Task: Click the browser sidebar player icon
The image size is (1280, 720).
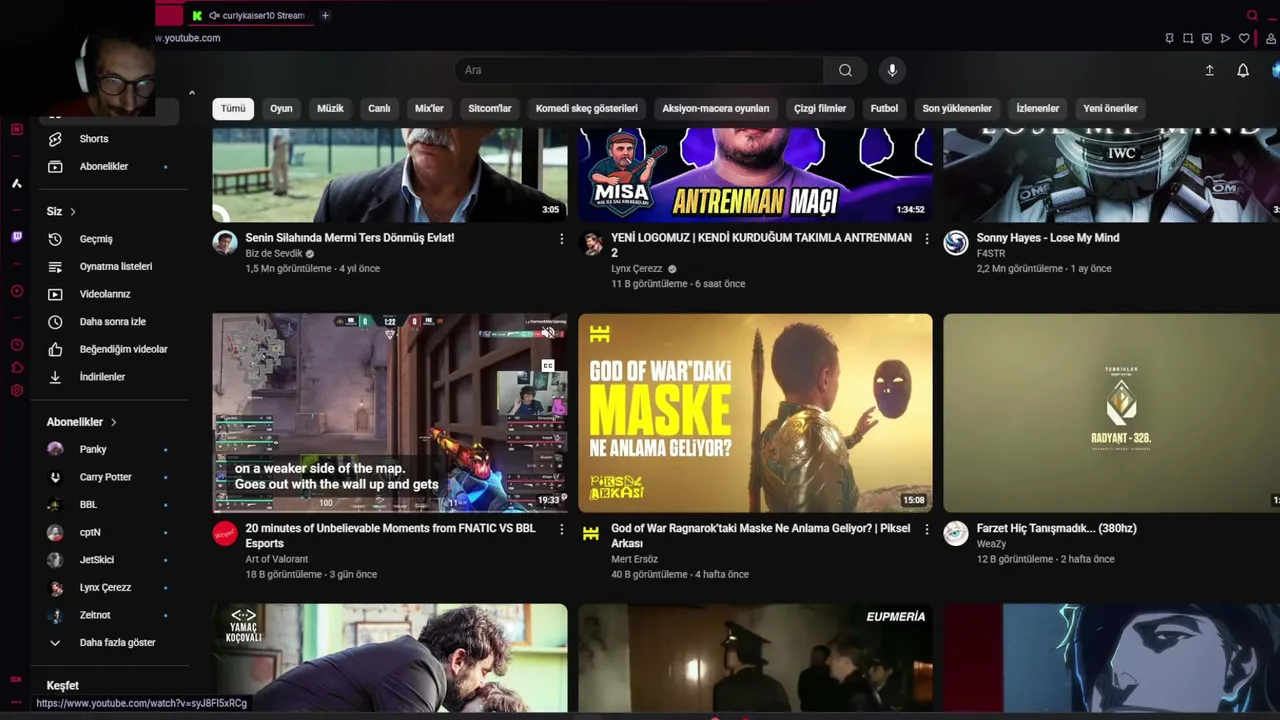Action: (16, 291)
